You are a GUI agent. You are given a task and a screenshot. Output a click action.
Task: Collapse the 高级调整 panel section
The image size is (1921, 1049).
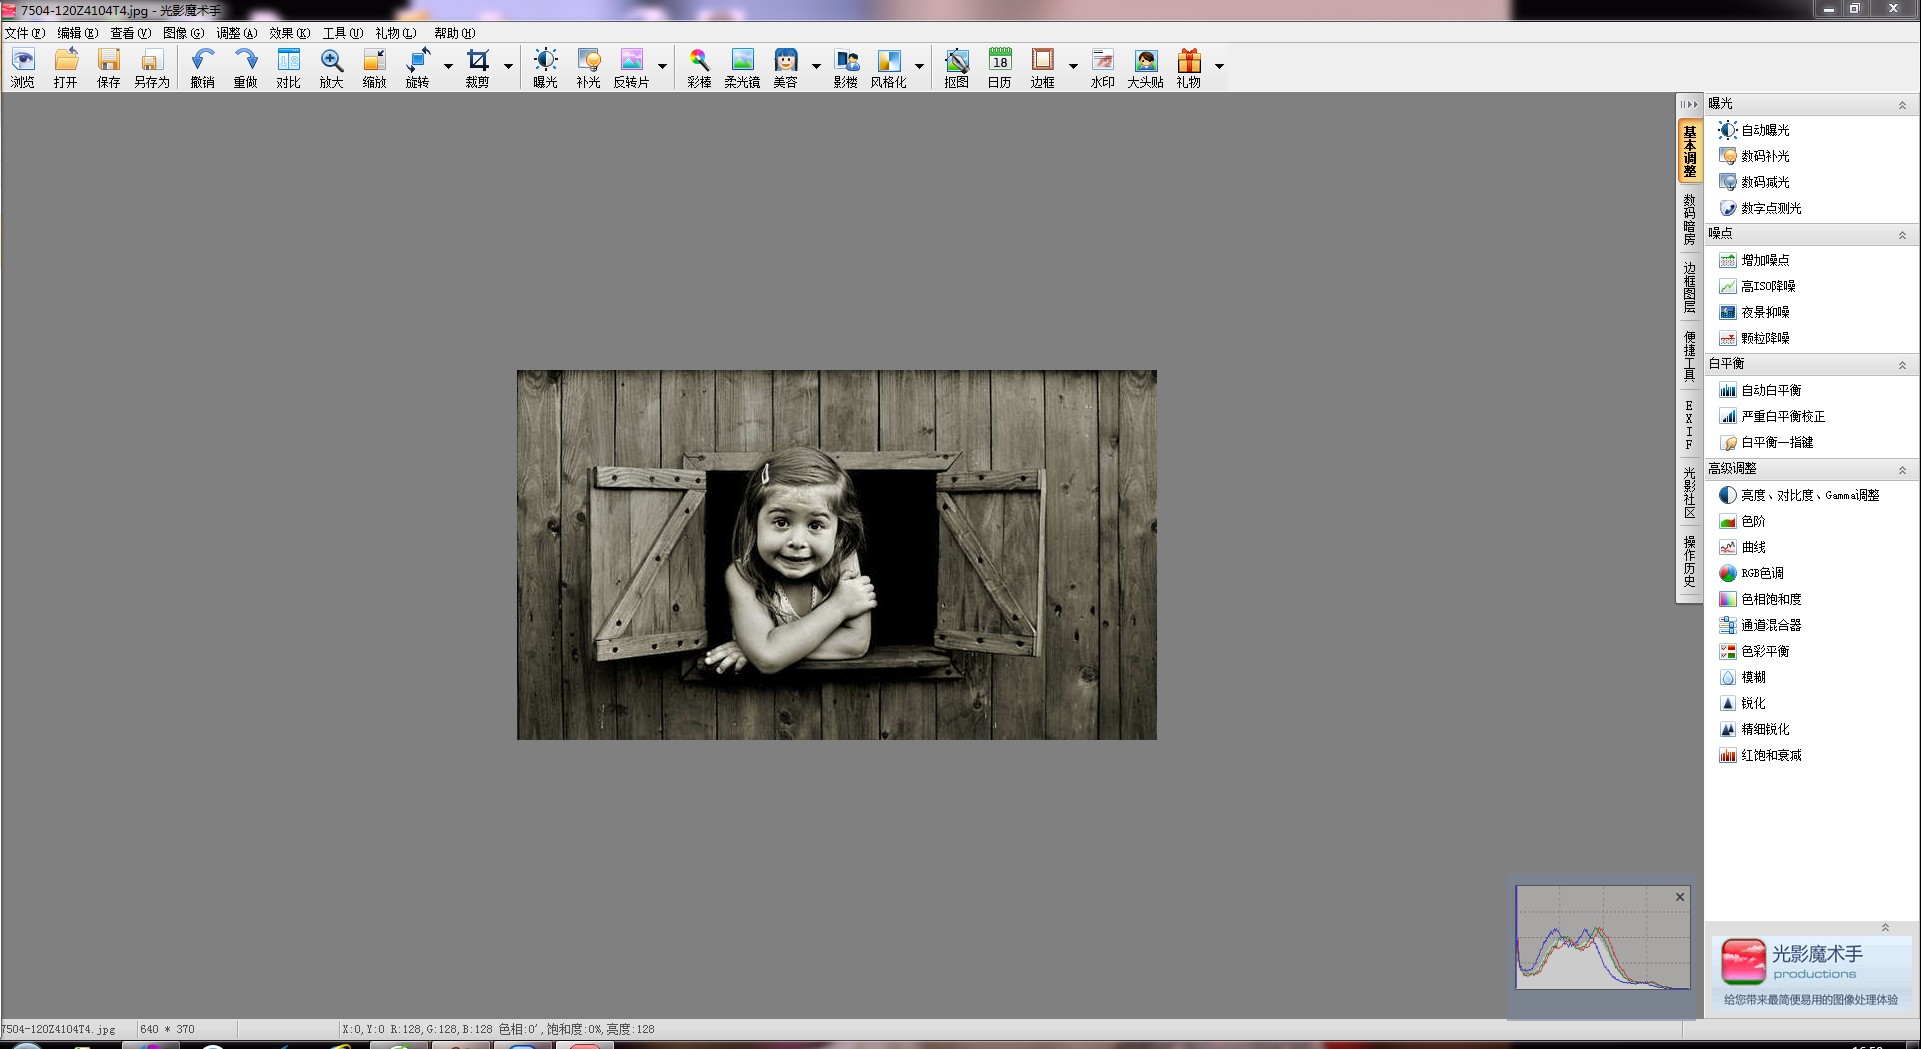point(1902,470)
